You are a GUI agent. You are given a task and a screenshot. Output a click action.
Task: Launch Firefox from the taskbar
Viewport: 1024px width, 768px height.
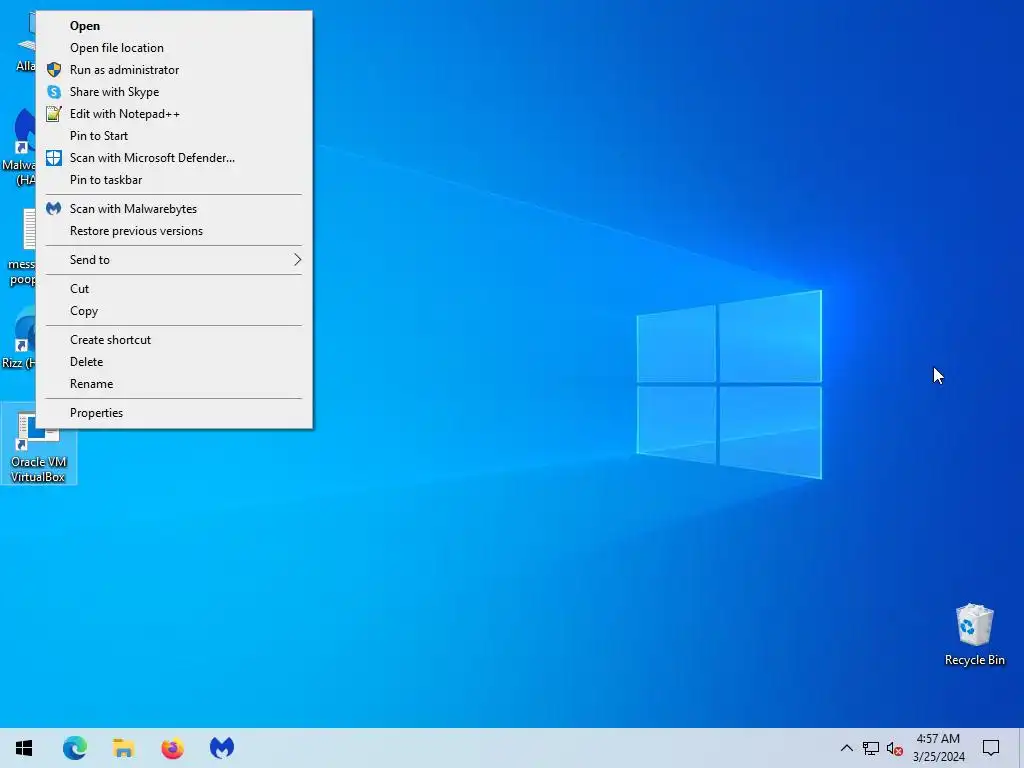point(172,748)
